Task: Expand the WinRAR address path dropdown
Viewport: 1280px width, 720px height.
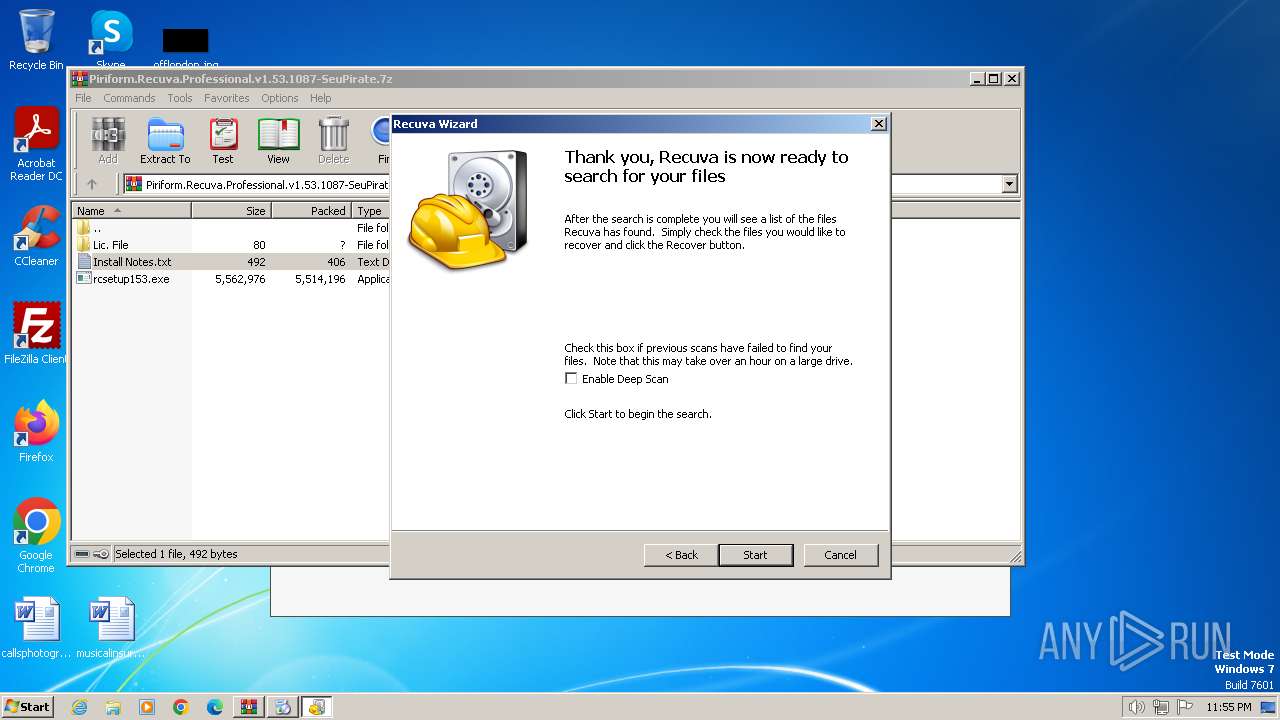Action: point(1009,184)
